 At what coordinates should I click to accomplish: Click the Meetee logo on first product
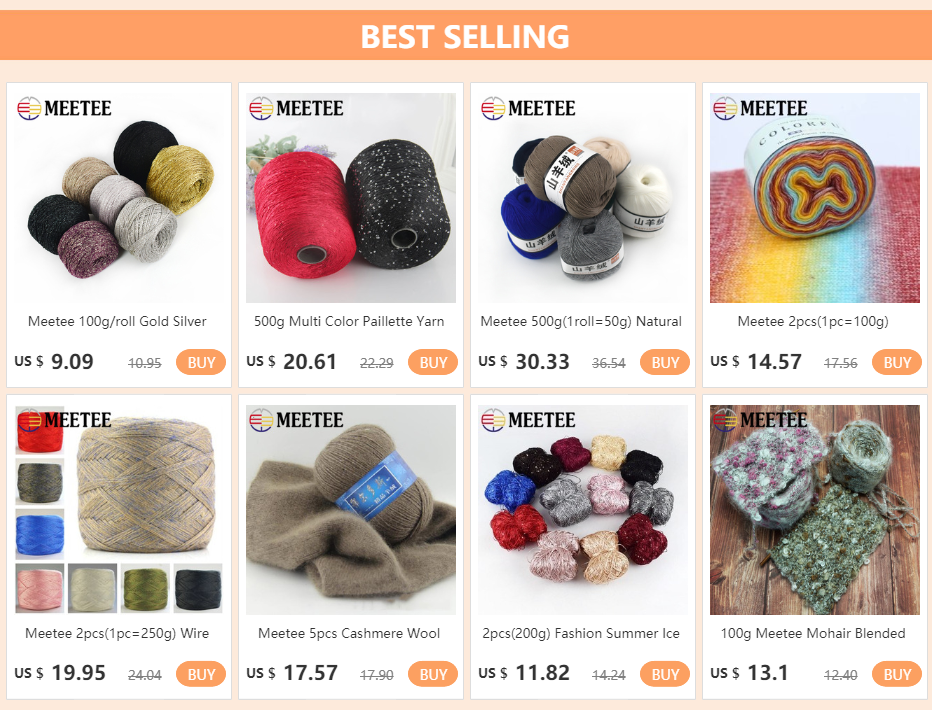(64, 108)
